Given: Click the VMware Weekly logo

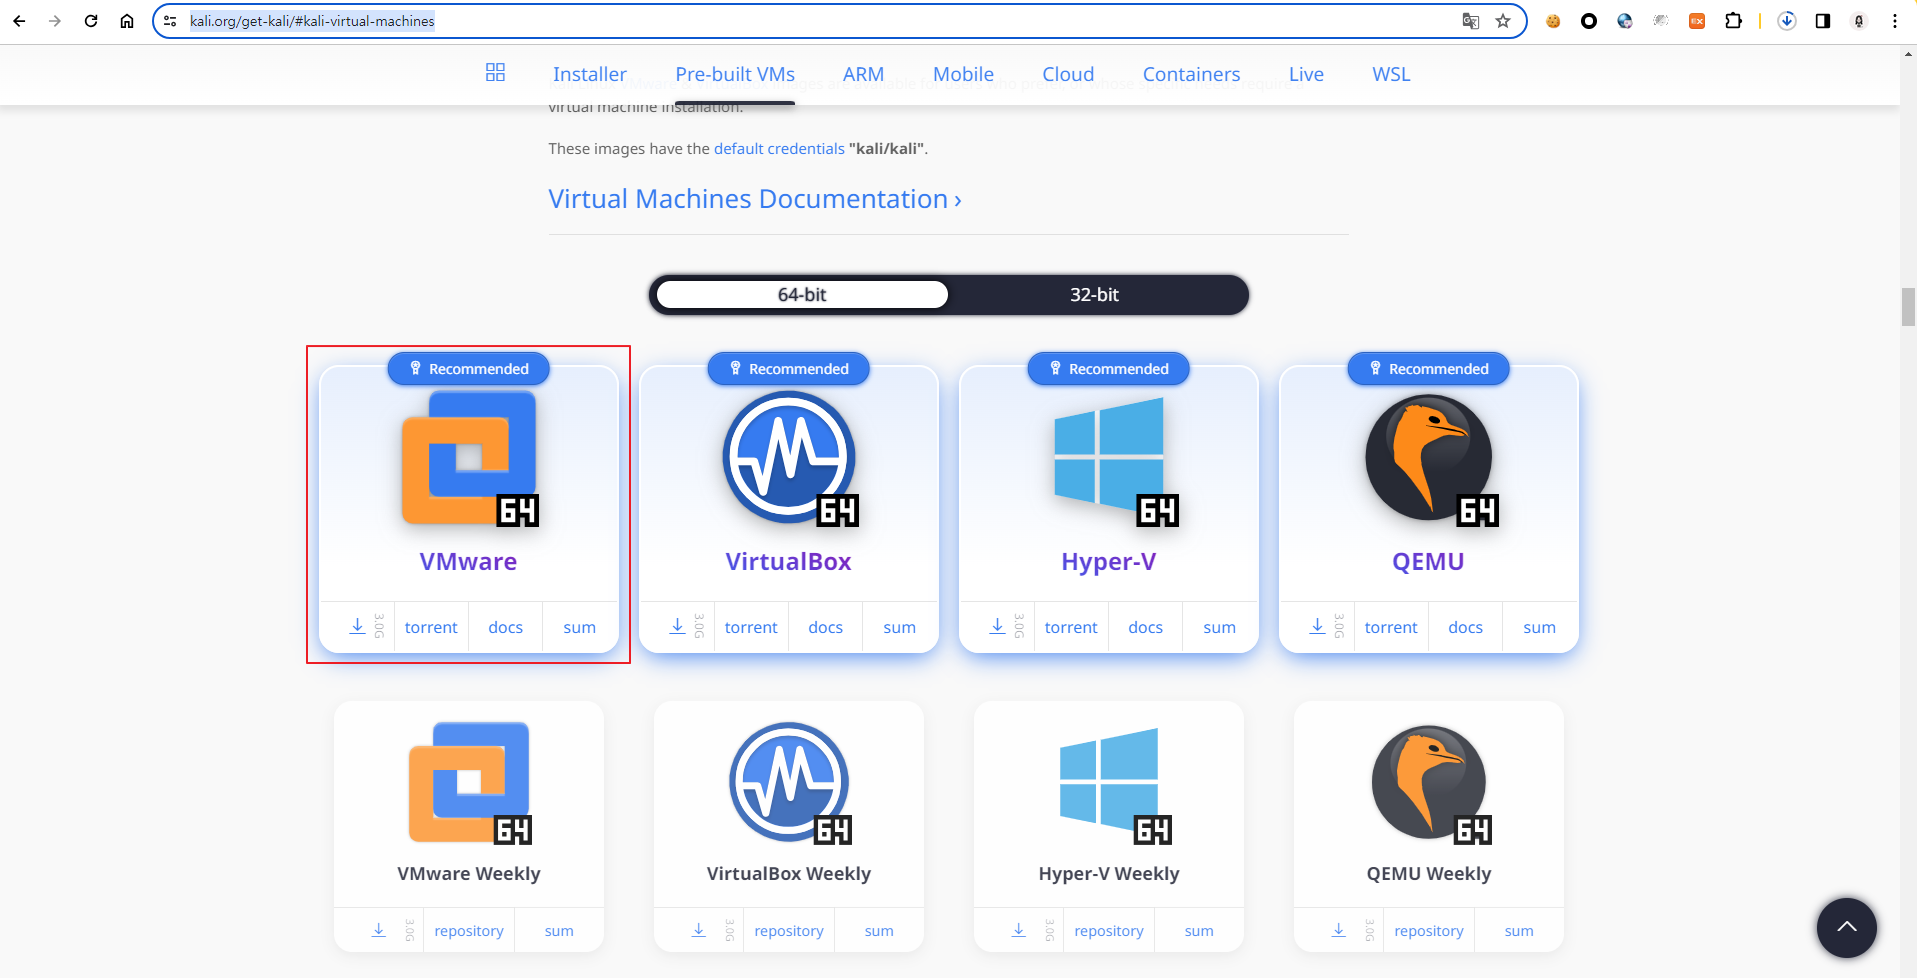Looking at the screenshot, I should click(x=469, y=783).
